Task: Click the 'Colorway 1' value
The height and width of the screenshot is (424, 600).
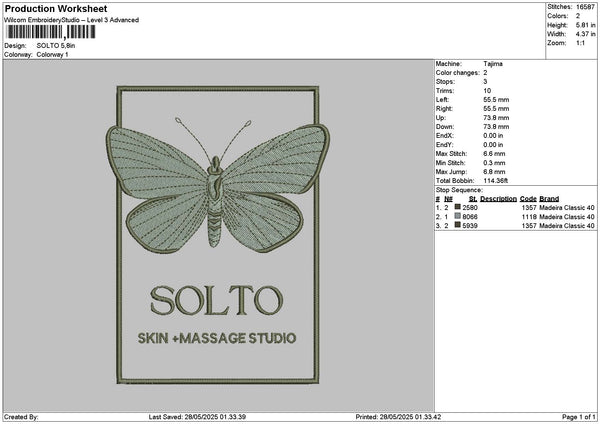Action: (52, 55)
